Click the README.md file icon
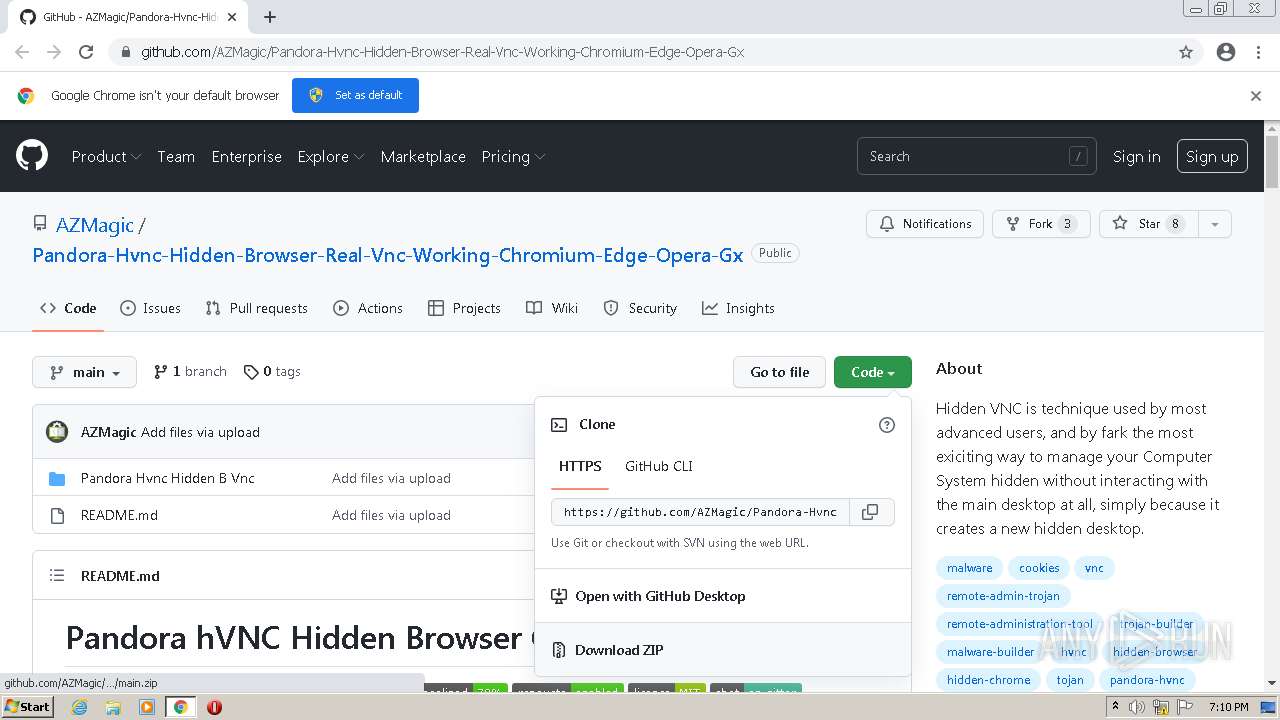 point(57,516)
